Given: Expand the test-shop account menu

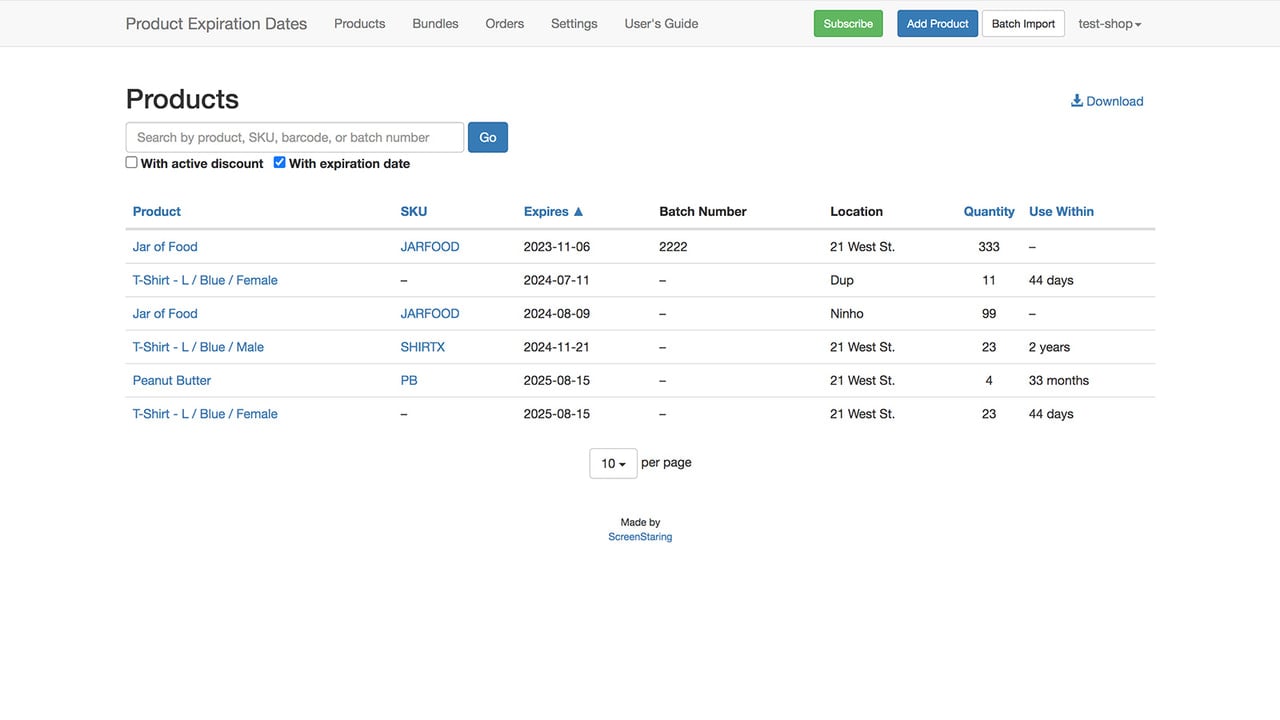Looking at the screenshot, I should tap(1110, 23).
